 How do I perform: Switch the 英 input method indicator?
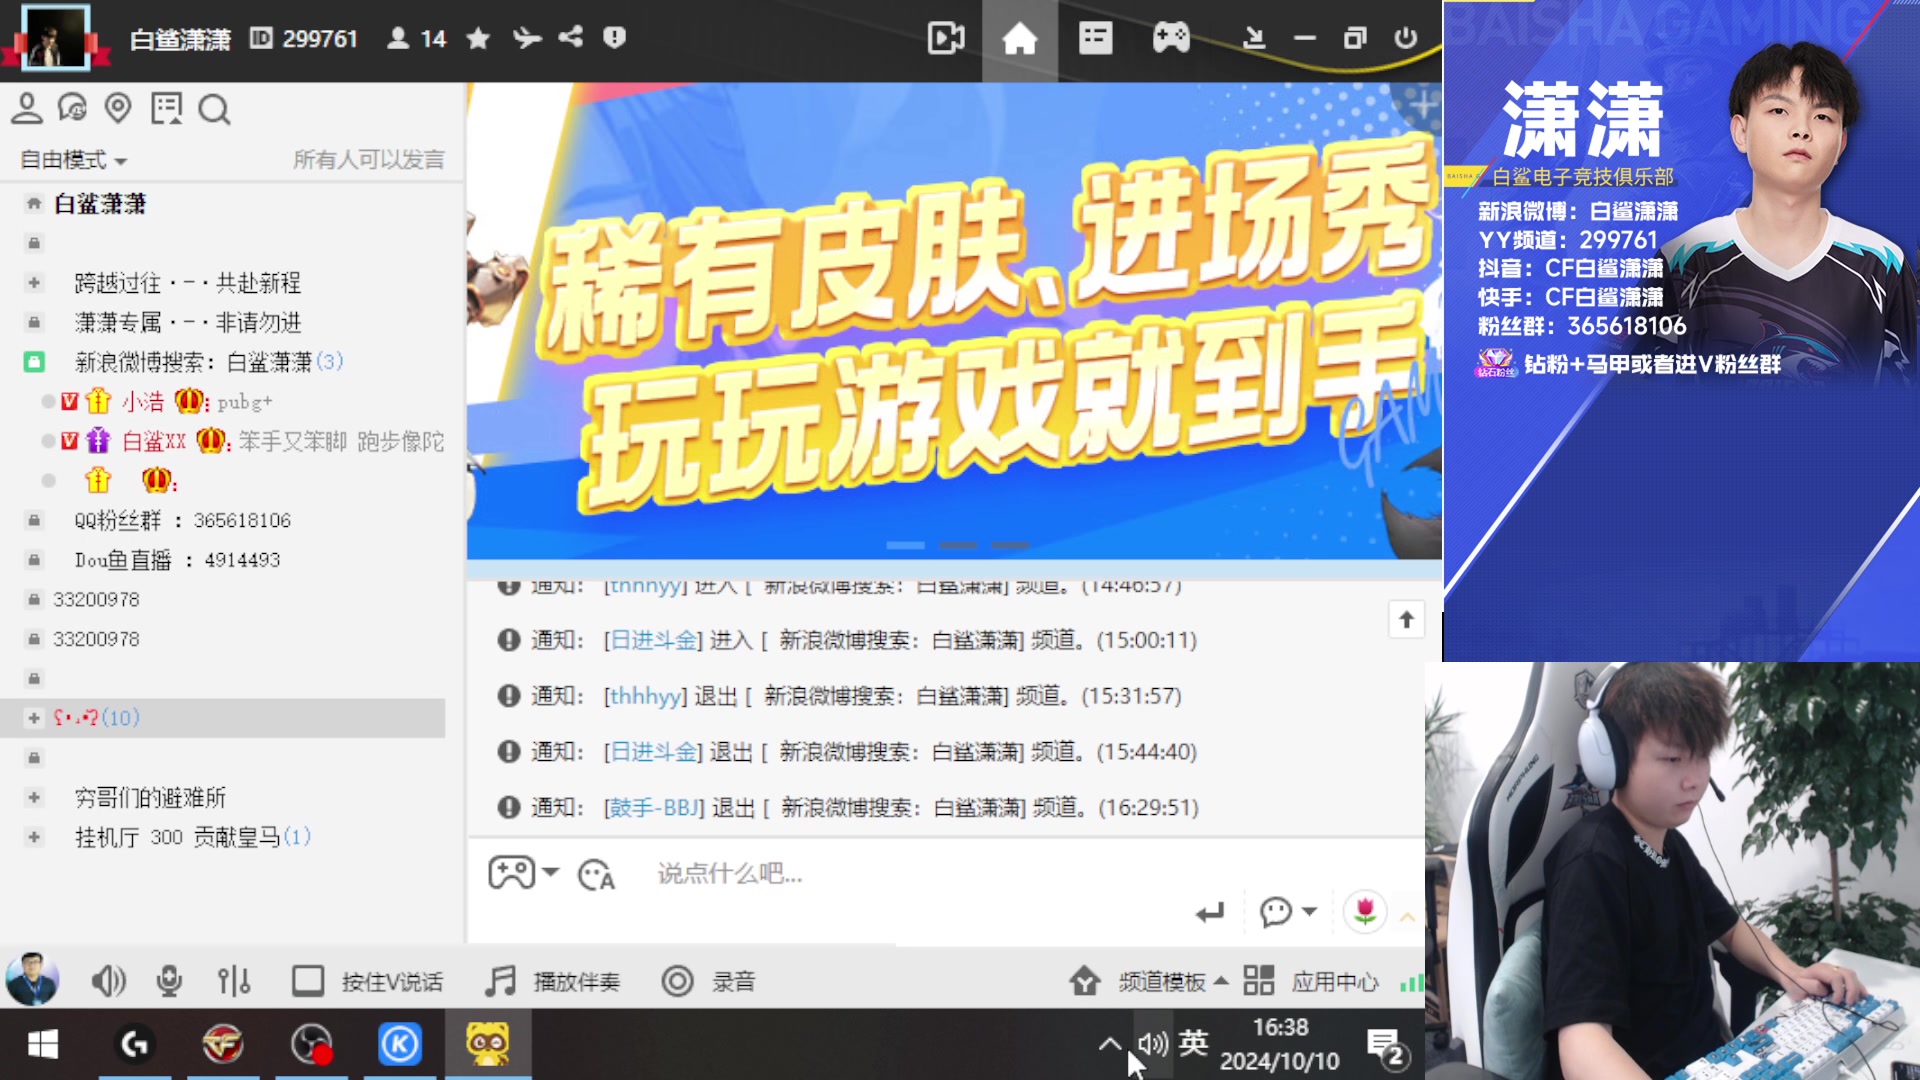(x=1193, y=1043)
